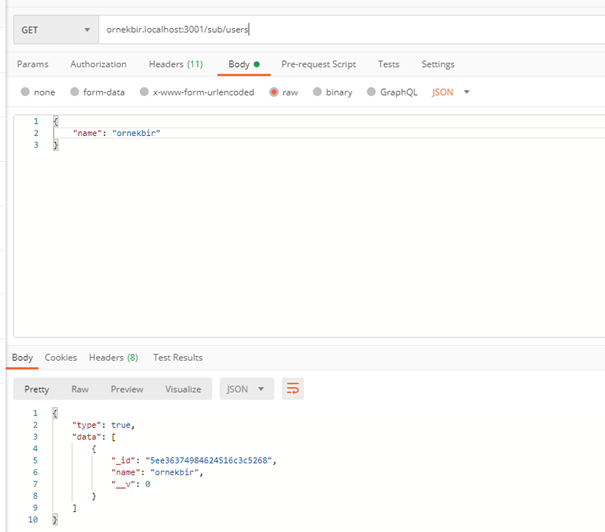This screenshot has width=605, height=532.
Task: Click the request URL input field
Action: point(350,30)
